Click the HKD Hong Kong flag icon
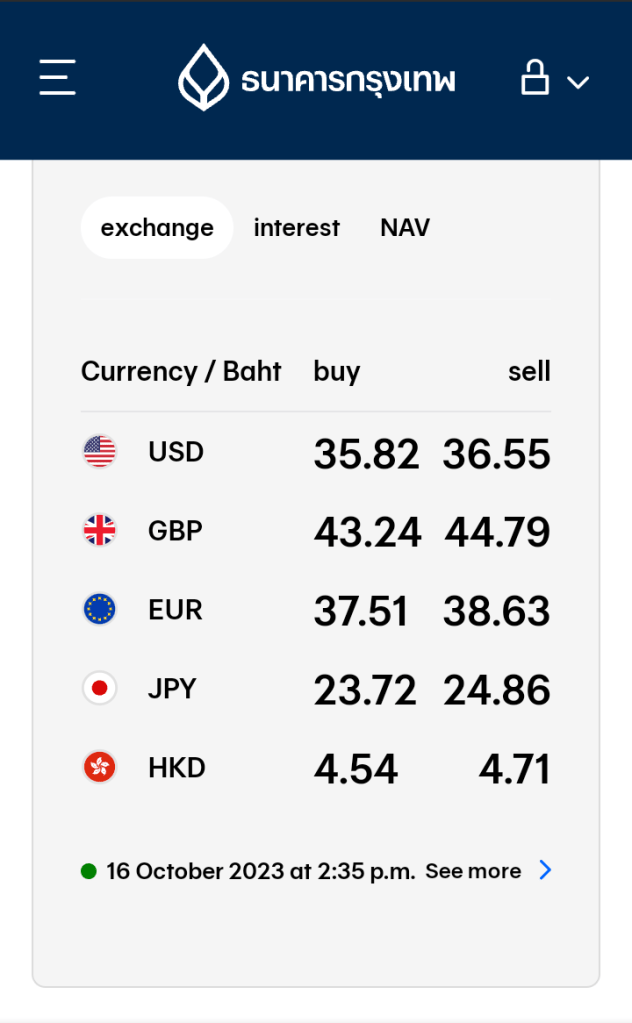The width and height of the screenshot is (632, 1023). pos(99,767)
